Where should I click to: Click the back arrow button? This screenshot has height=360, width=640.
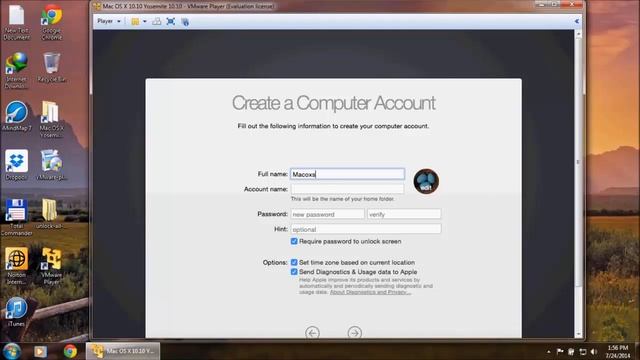(312, 333)
